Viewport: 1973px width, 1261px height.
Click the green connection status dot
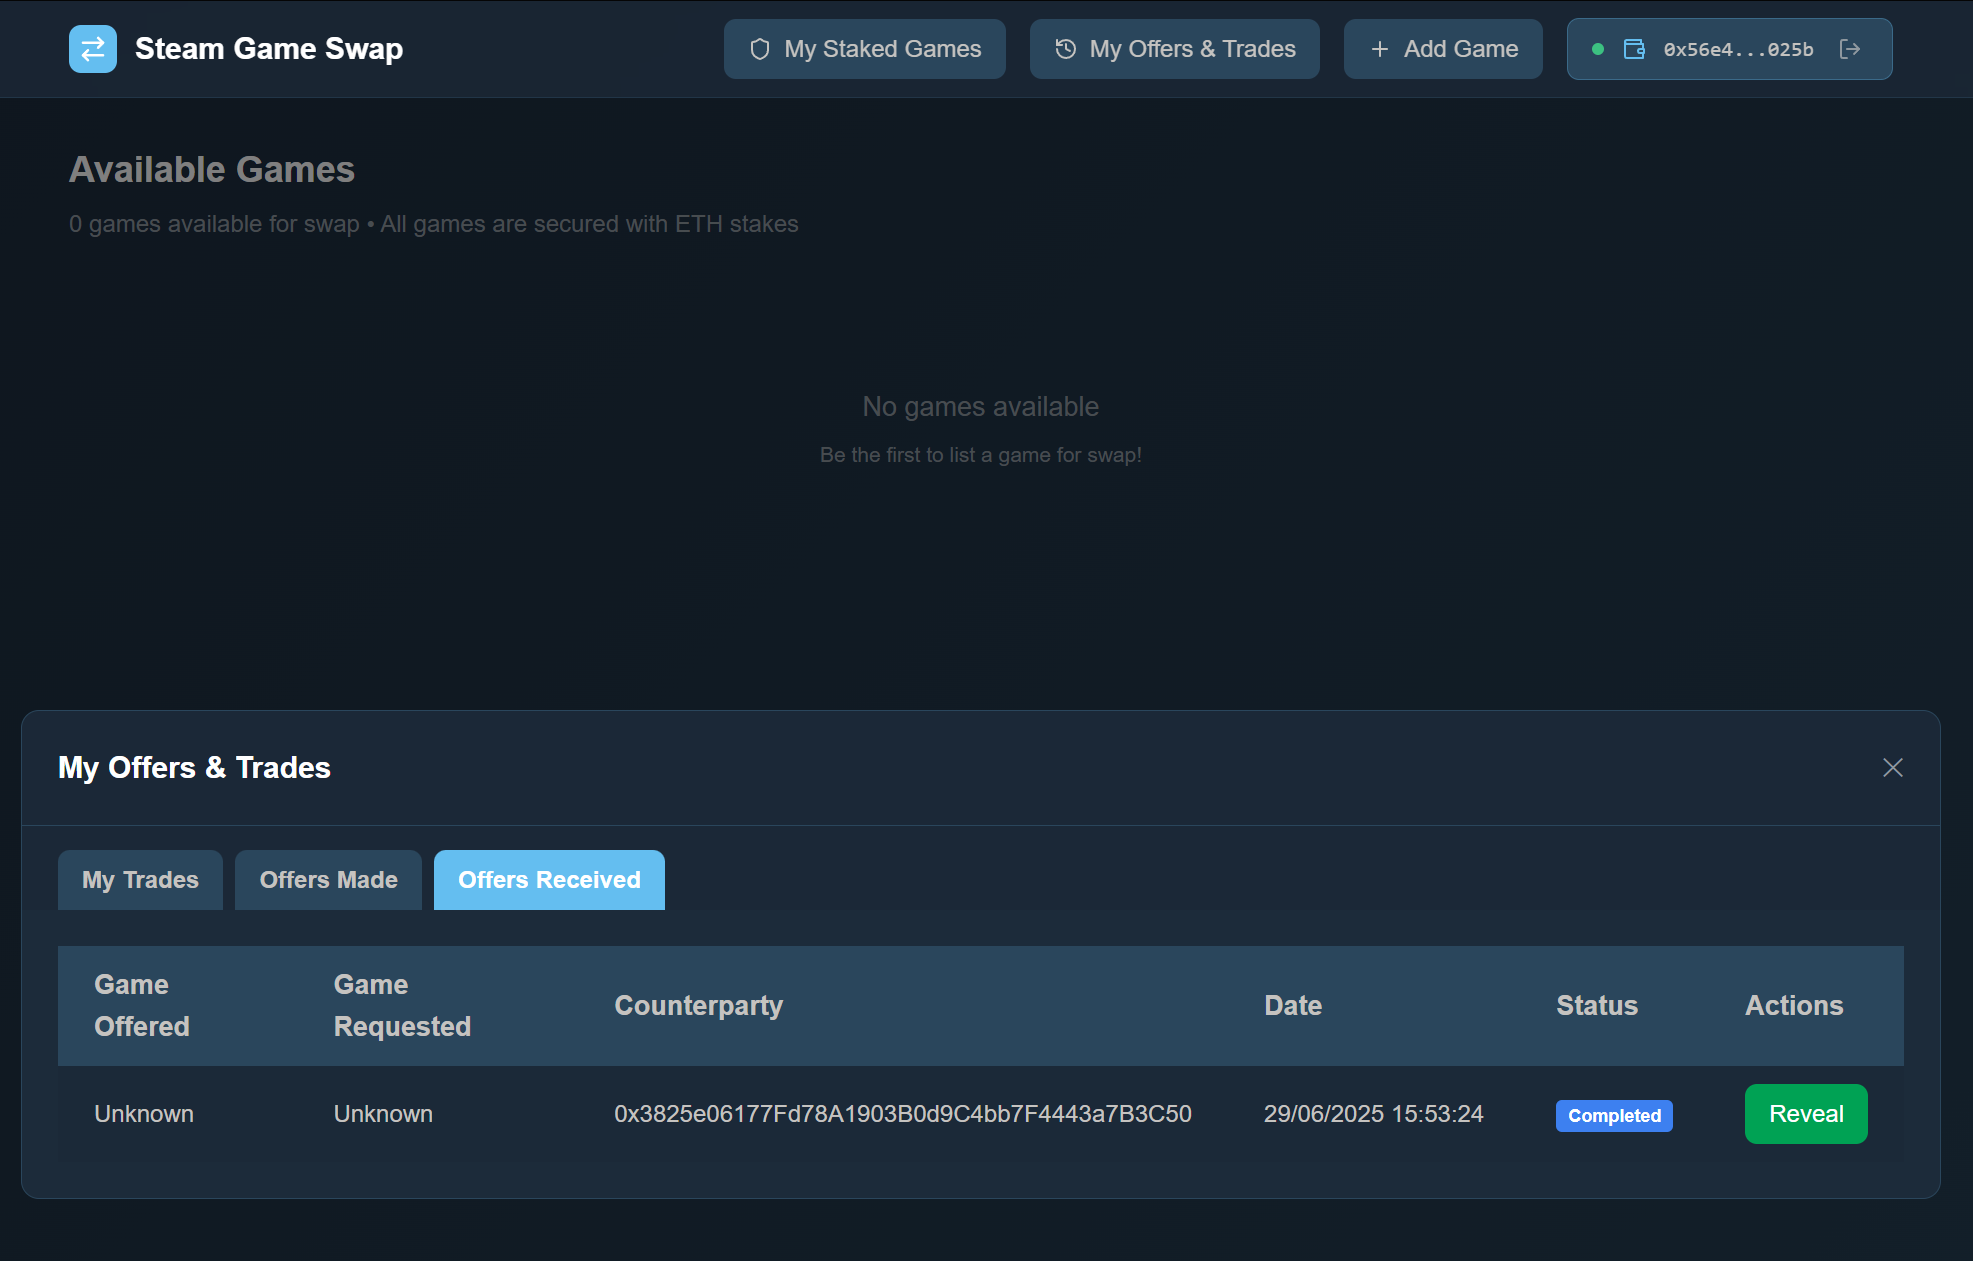point(1598,49)
